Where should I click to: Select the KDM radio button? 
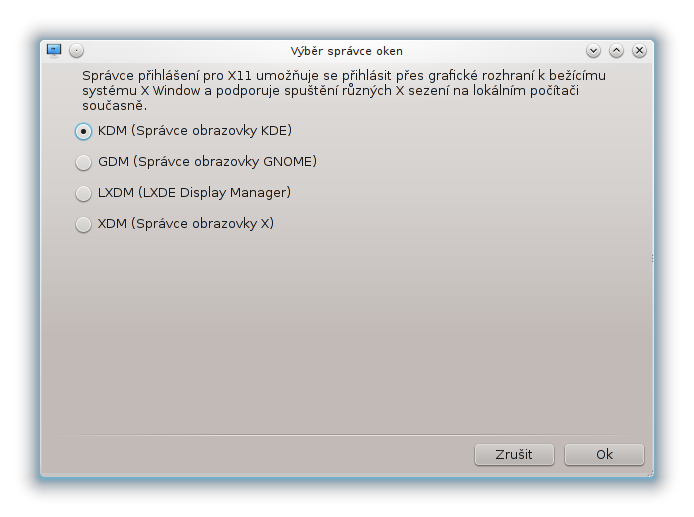pyautogui.click(x=83, y=131)
